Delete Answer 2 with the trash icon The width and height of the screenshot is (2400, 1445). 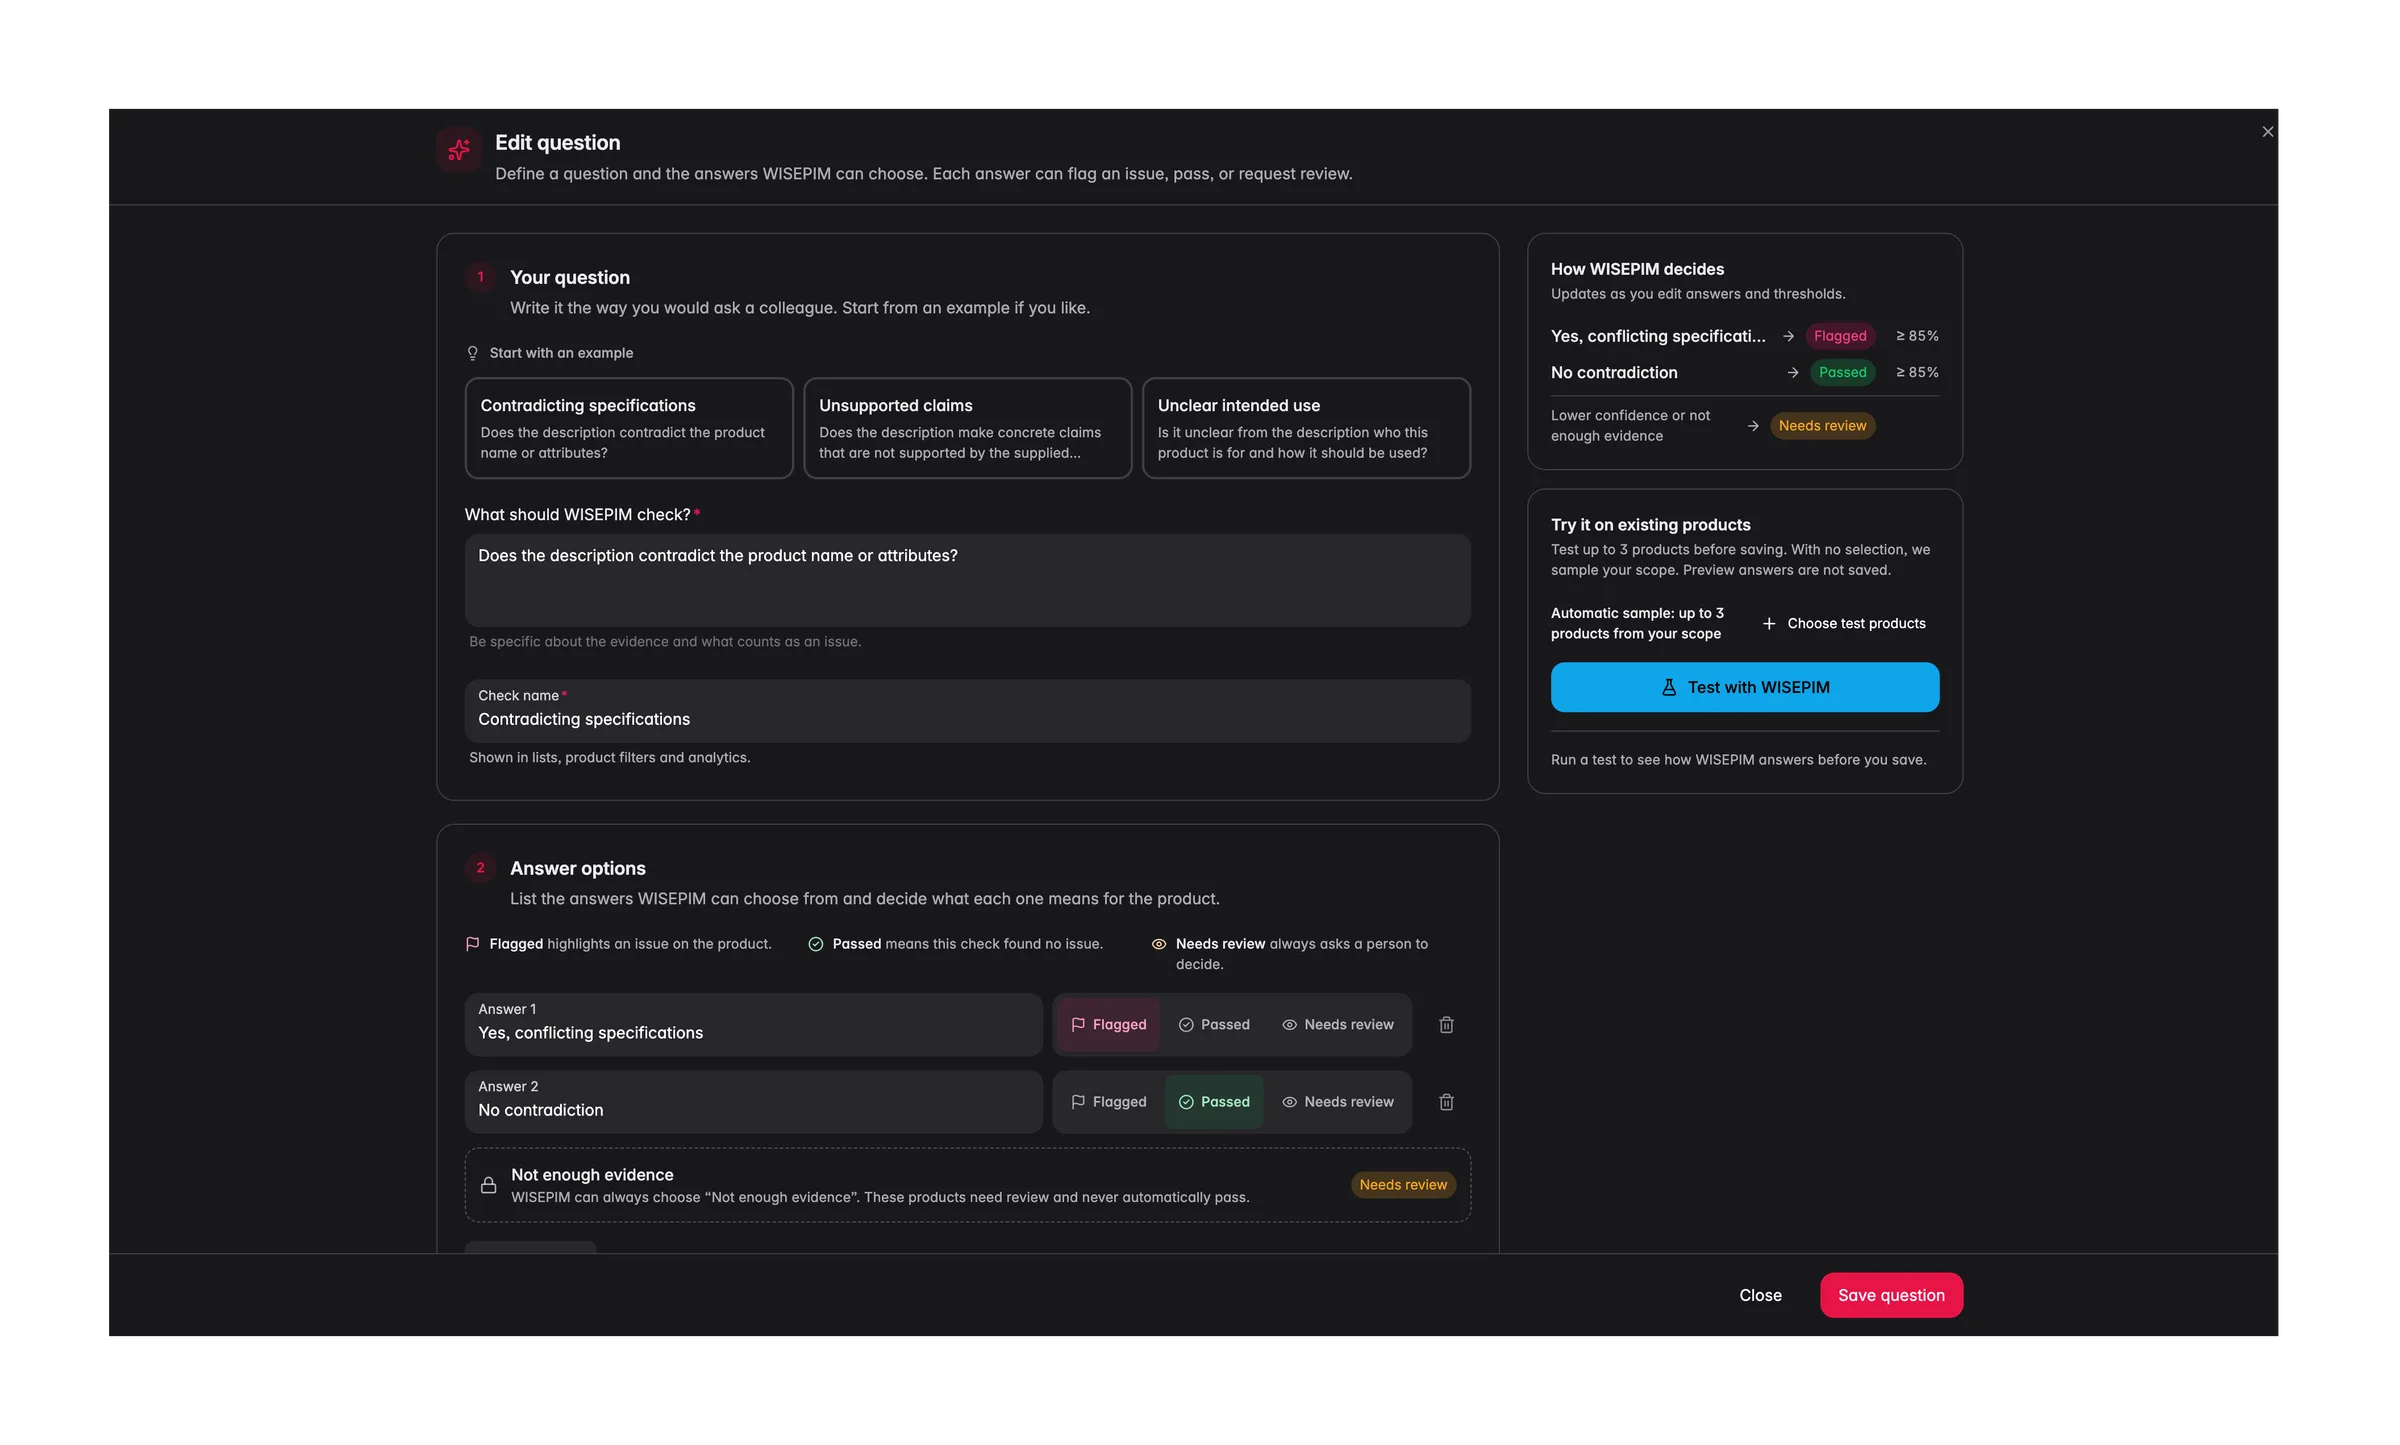pyautogui.click(x=1446, y=1101)
